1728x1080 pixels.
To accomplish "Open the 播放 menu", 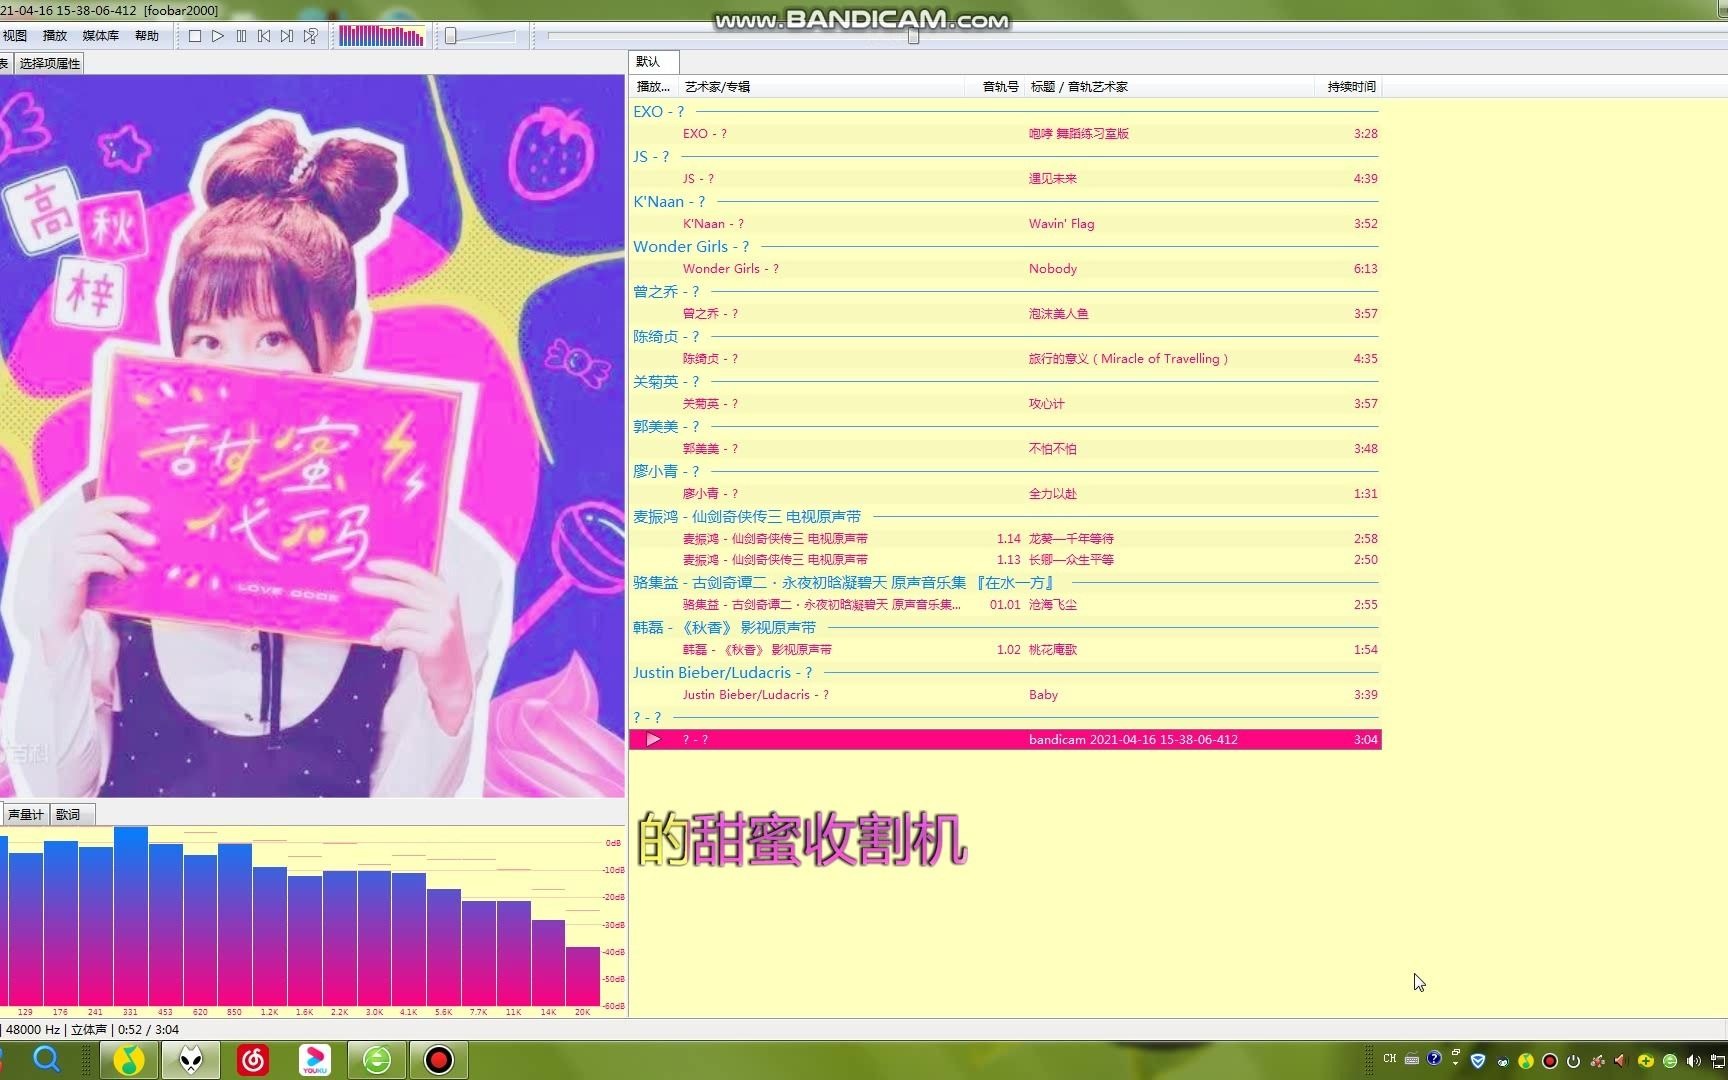I will click(55, 36).
